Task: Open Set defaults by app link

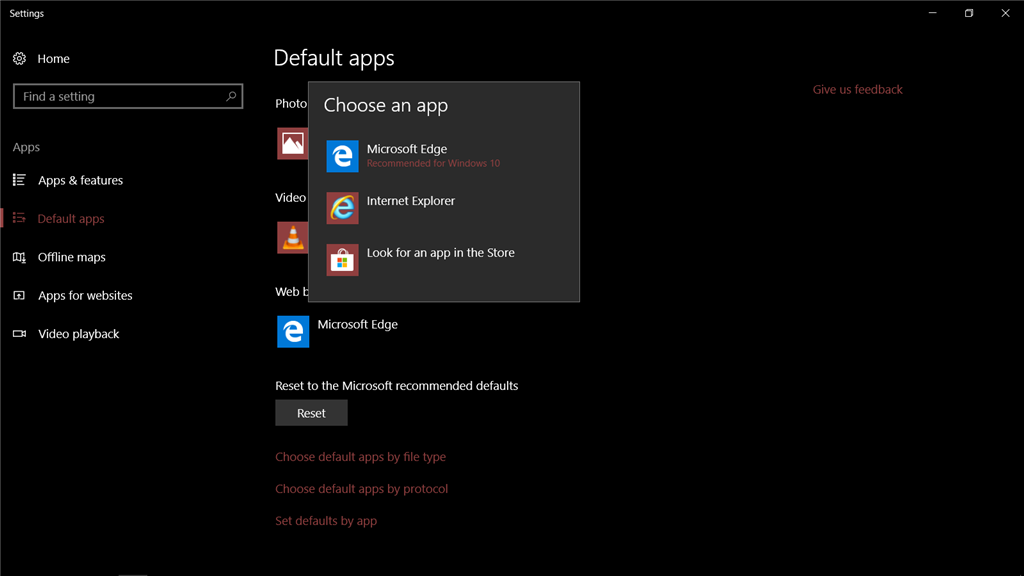Action: (x=326, y=520)
